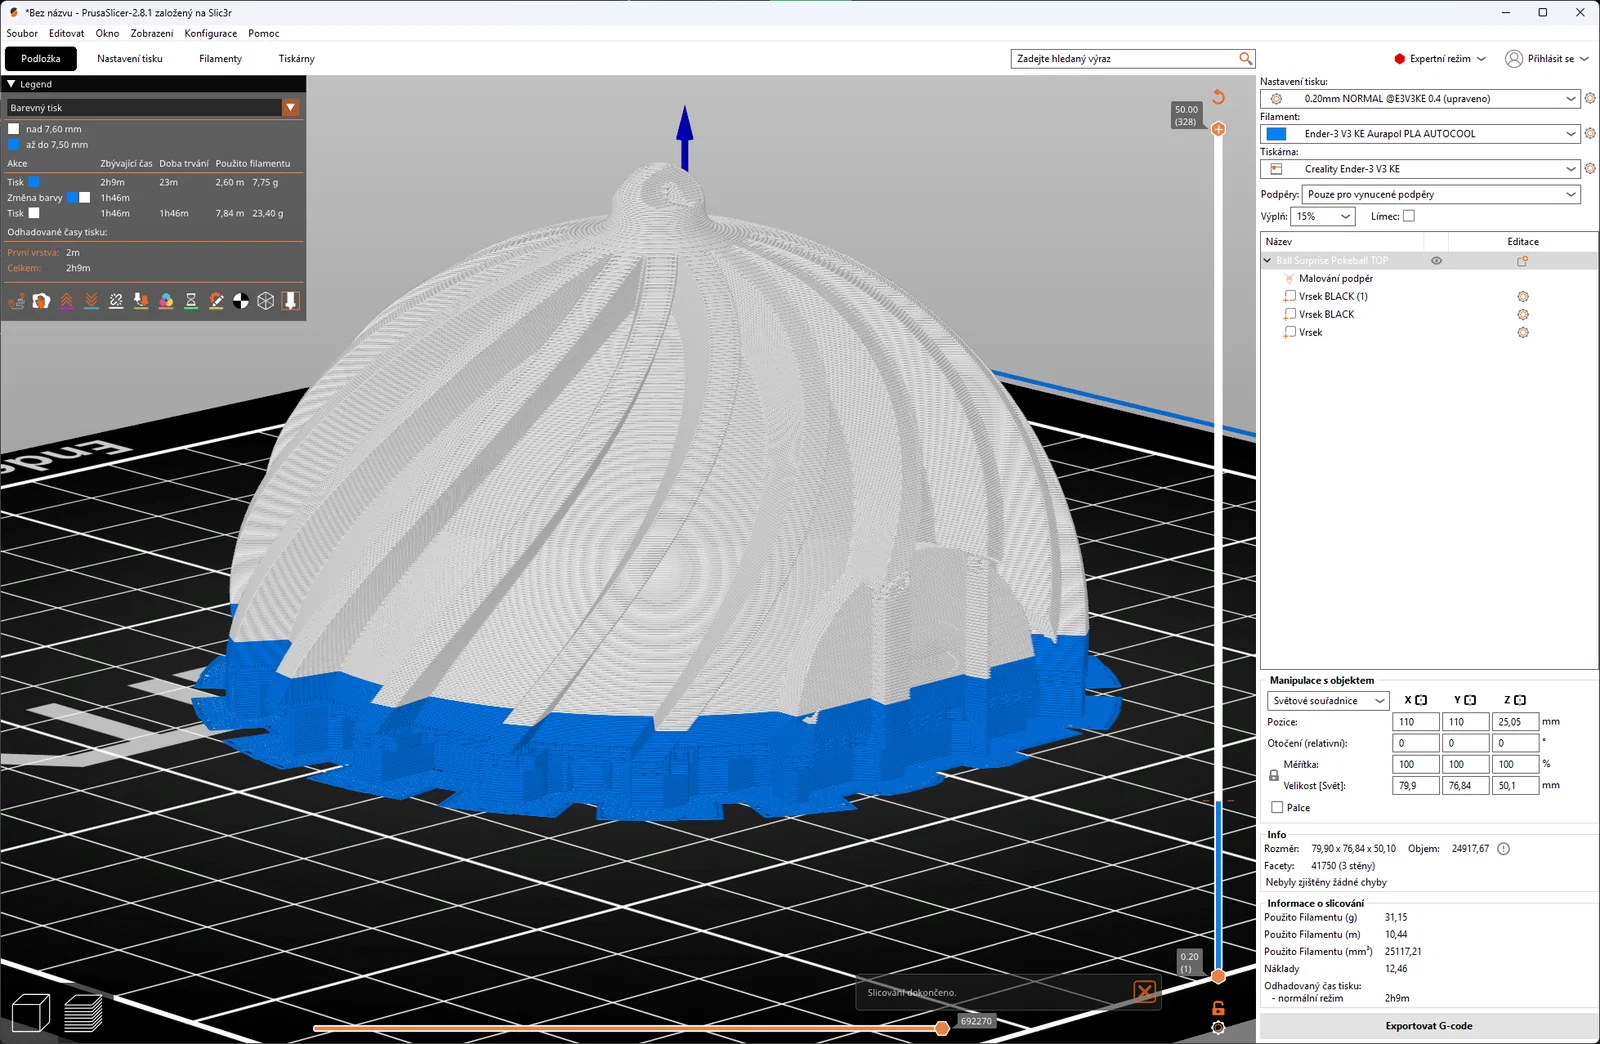Enable the Palce inches checkbox
Image resolution: width=1600 pixels, height=1044 pixels.
1277,807
